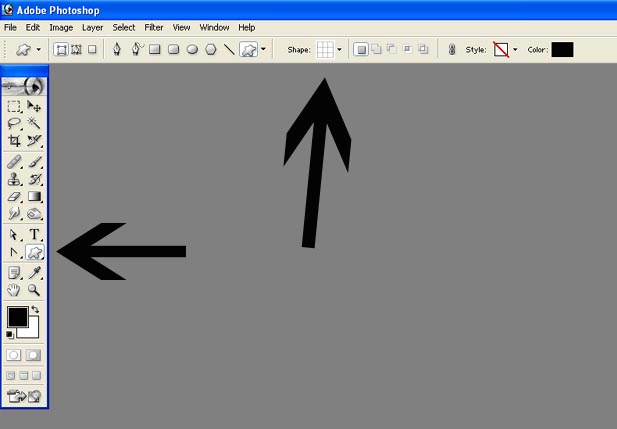Enable Fill Pixels mode
This screenshot has width=617, height=429.
click(x=92, y=49)
